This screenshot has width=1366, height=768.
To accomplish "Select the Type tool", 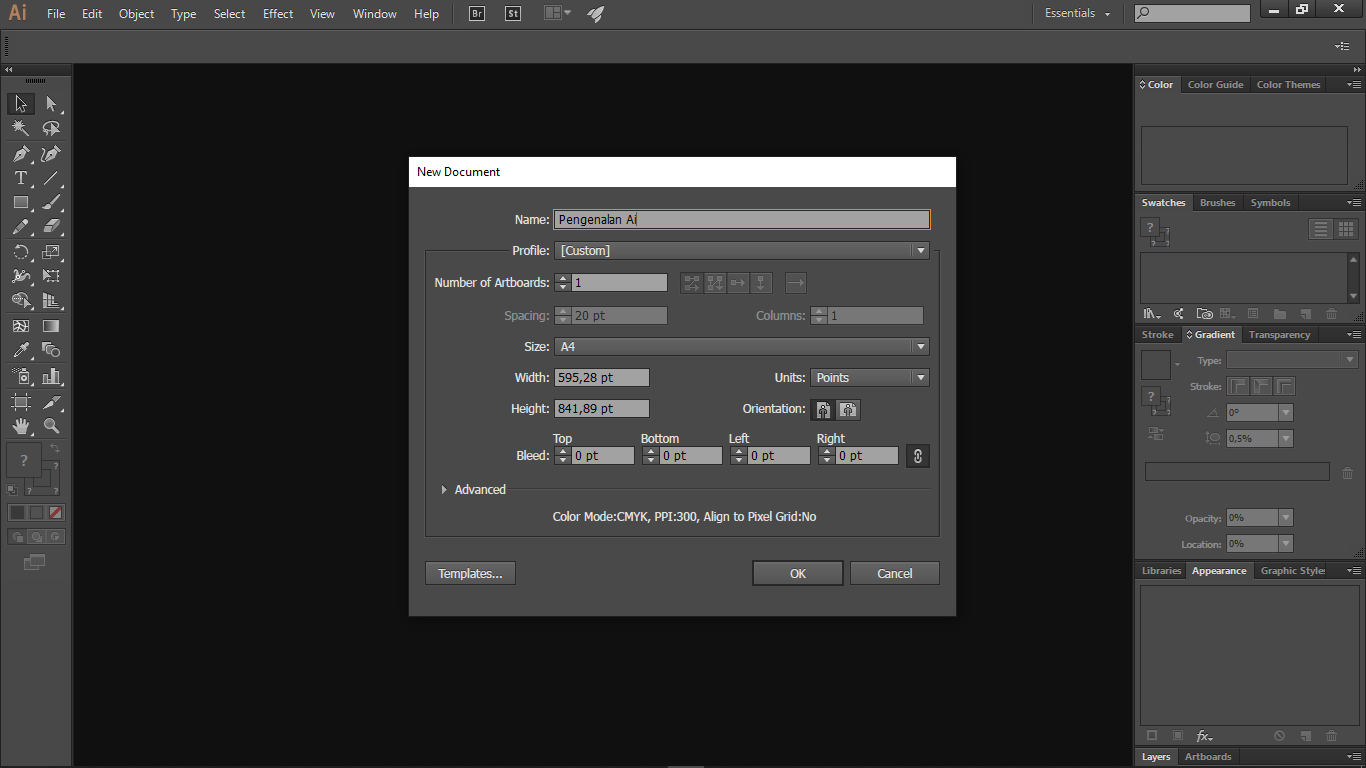I will coord(20,178).
